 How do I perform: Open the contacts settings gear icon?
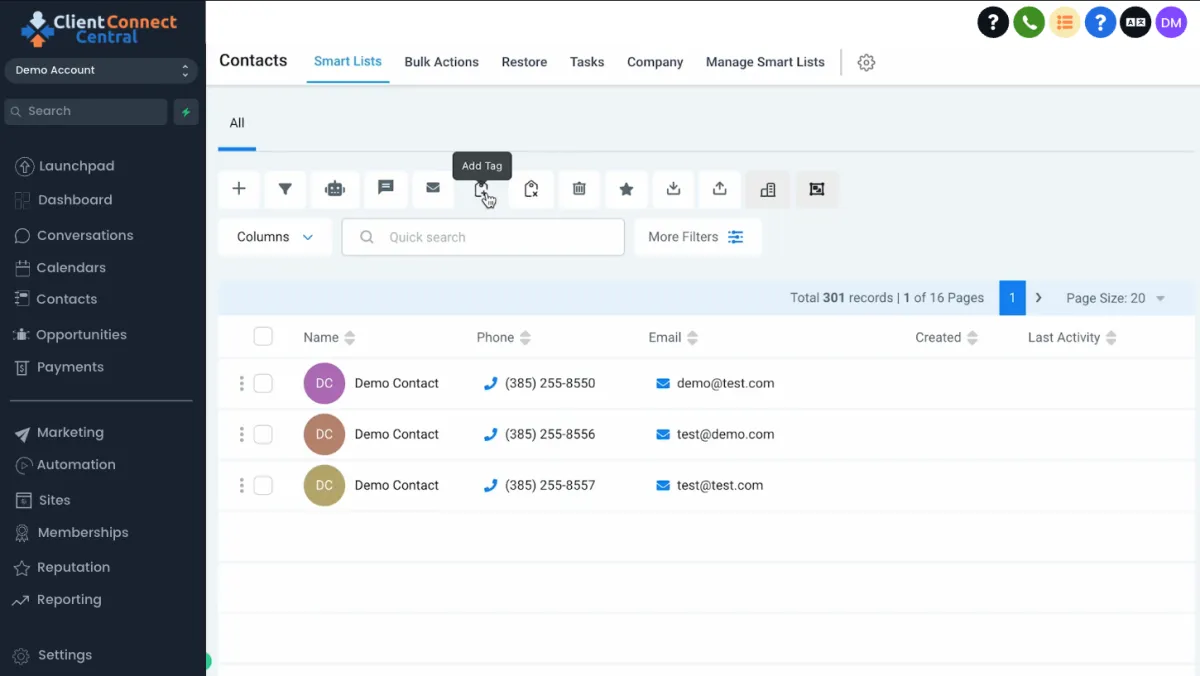coord(866,62)
